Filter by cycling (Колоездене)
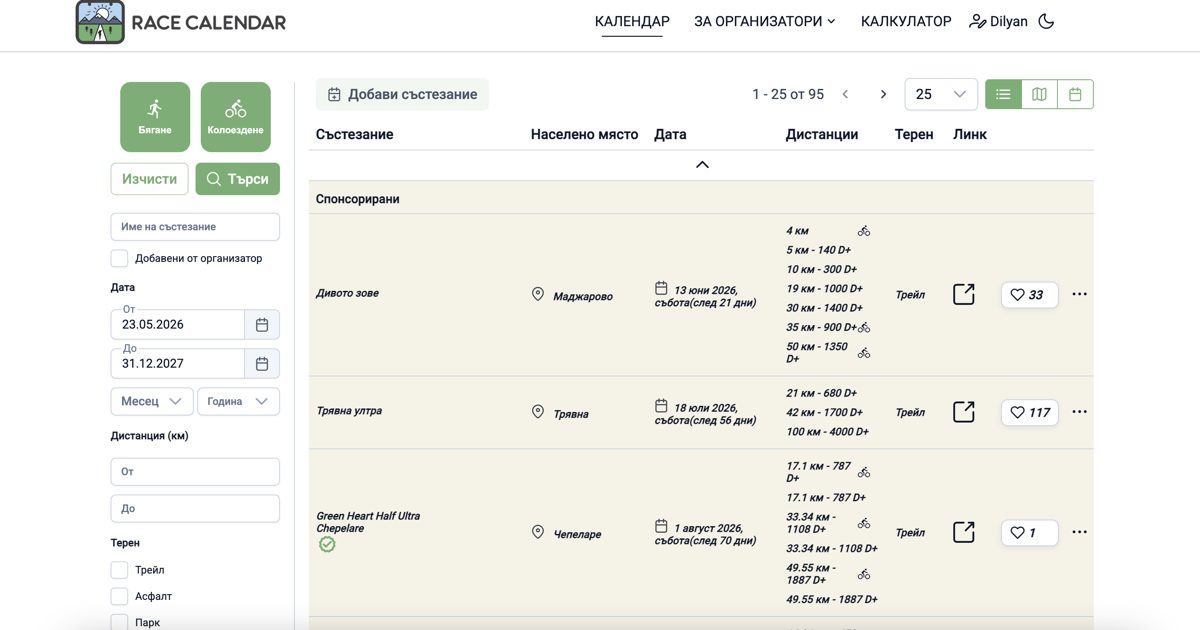 236,117
